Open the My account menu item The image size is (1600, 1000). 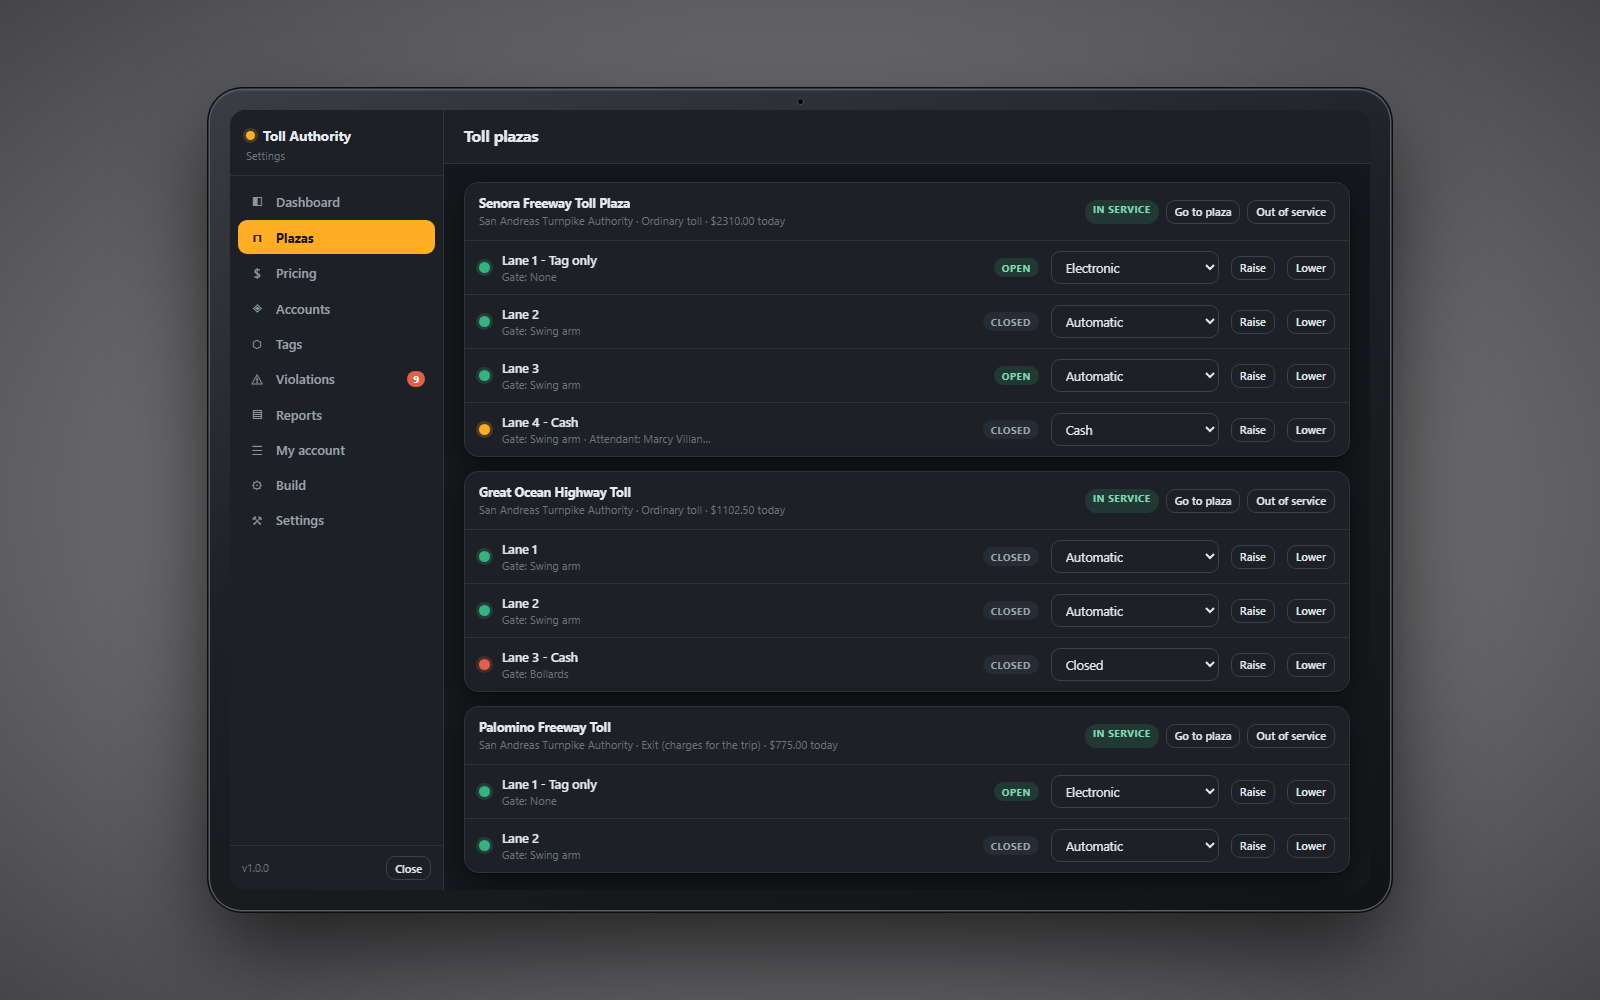coord(336,451)
